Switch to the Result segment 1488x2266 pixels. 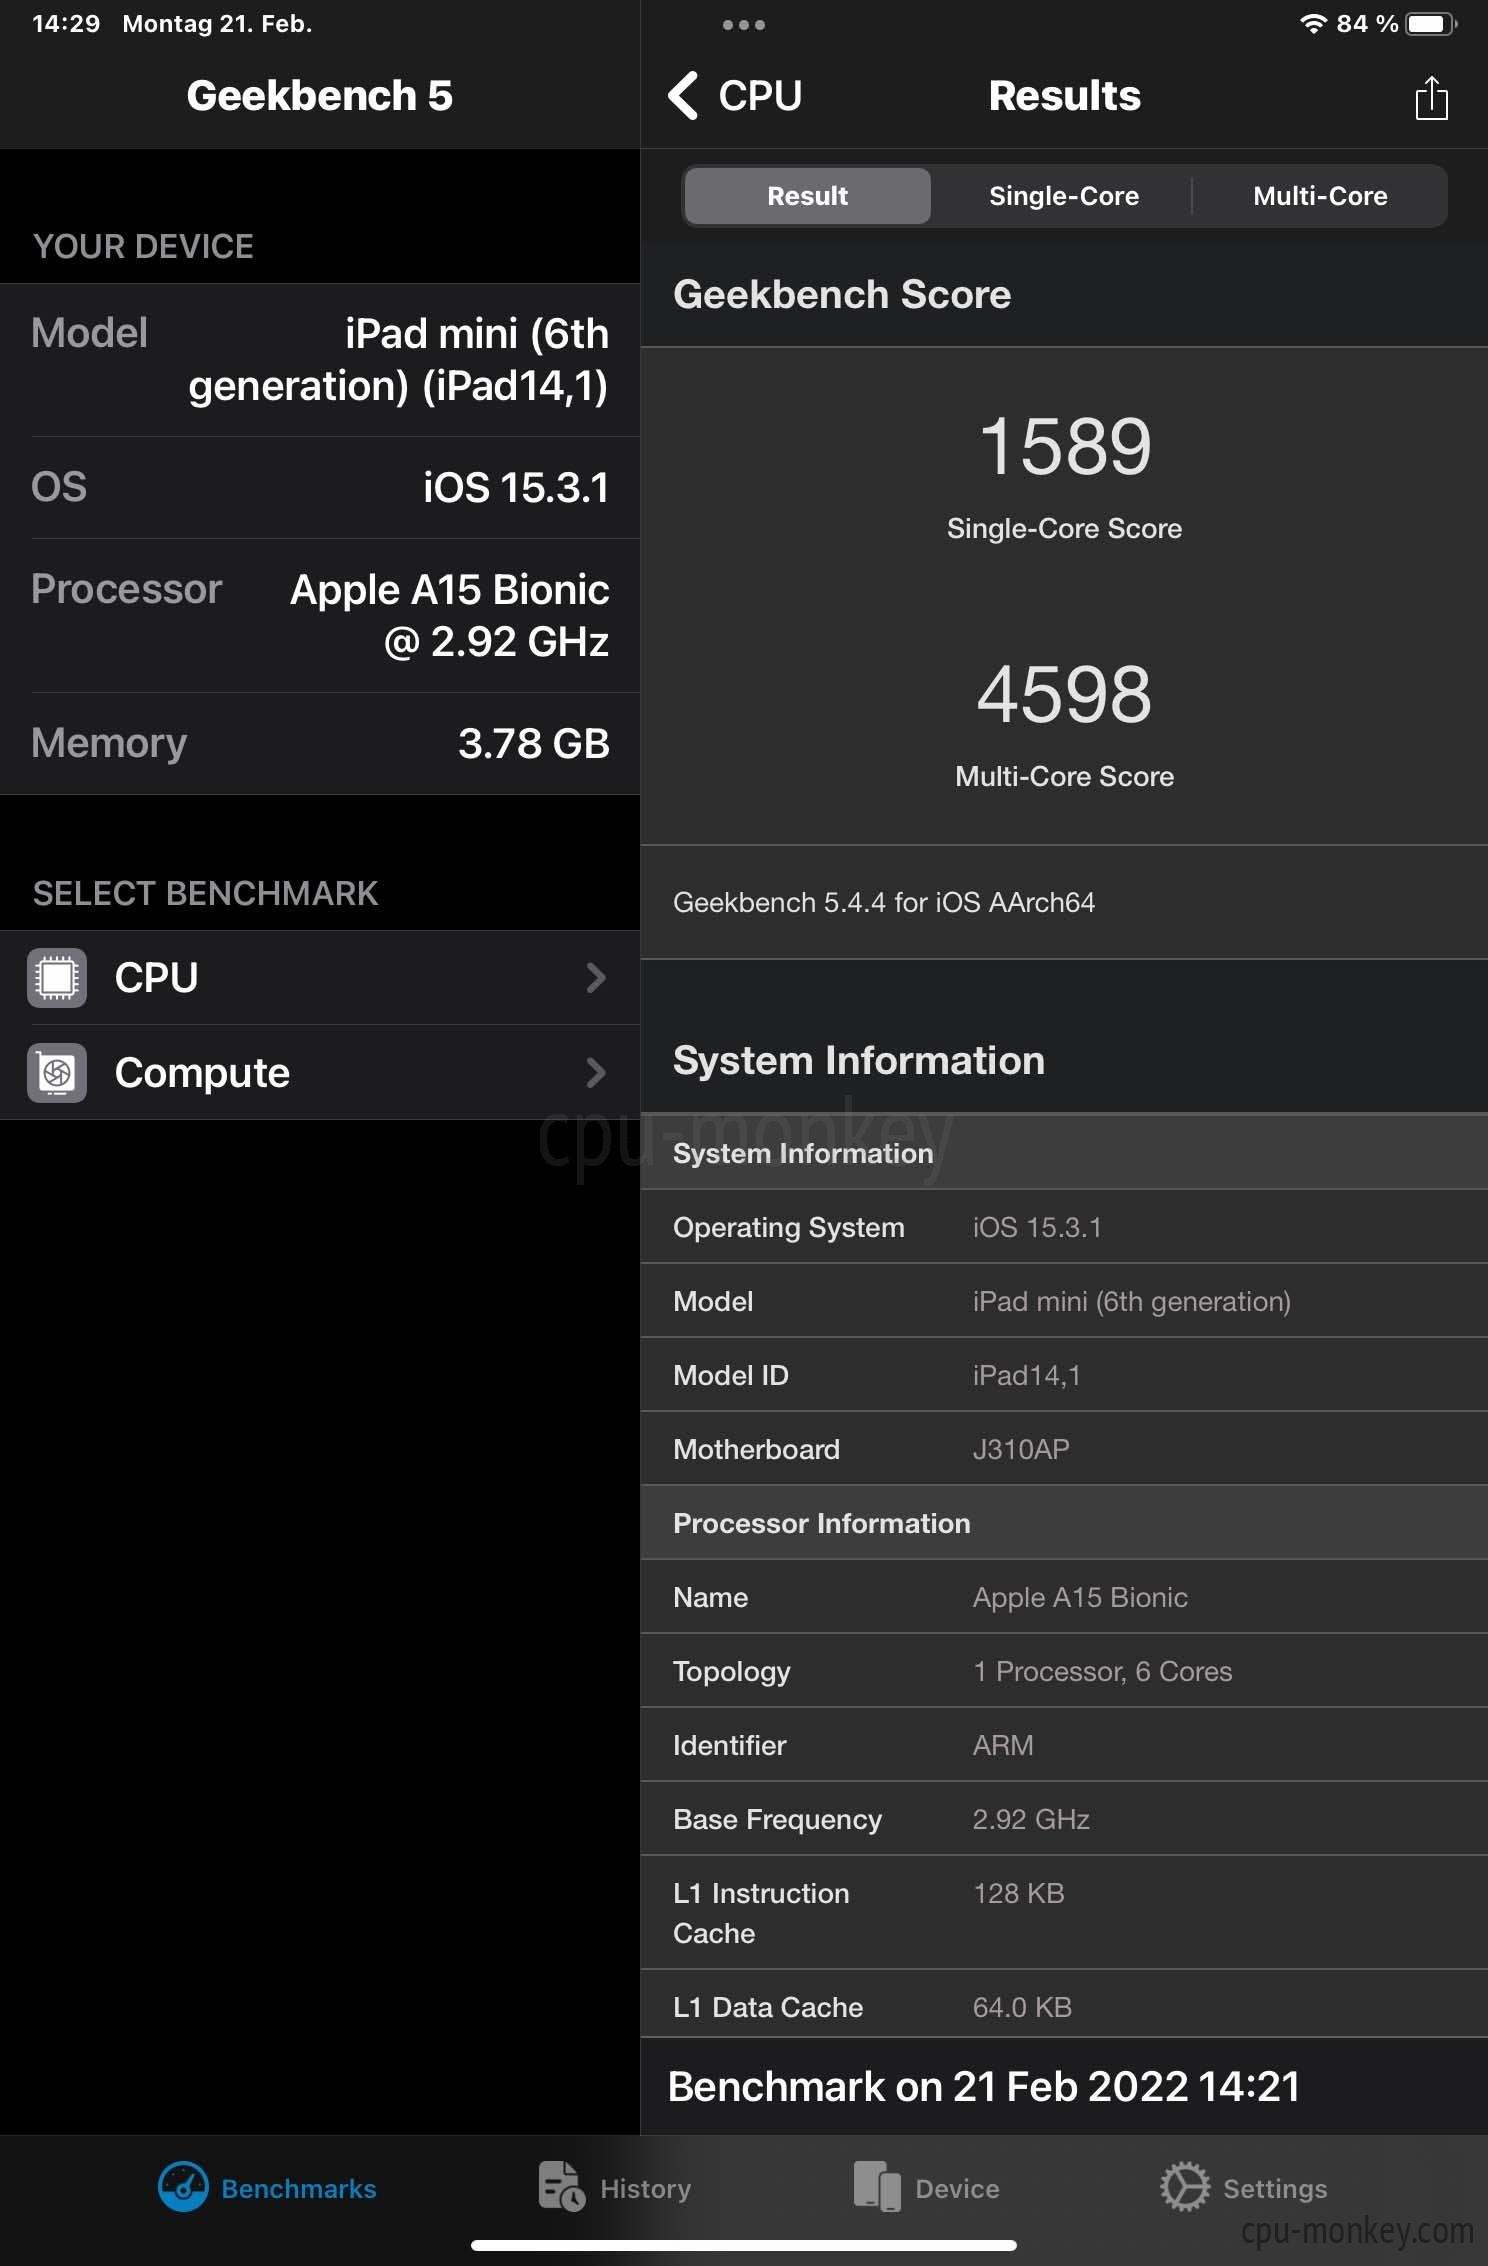pos(808,196)
